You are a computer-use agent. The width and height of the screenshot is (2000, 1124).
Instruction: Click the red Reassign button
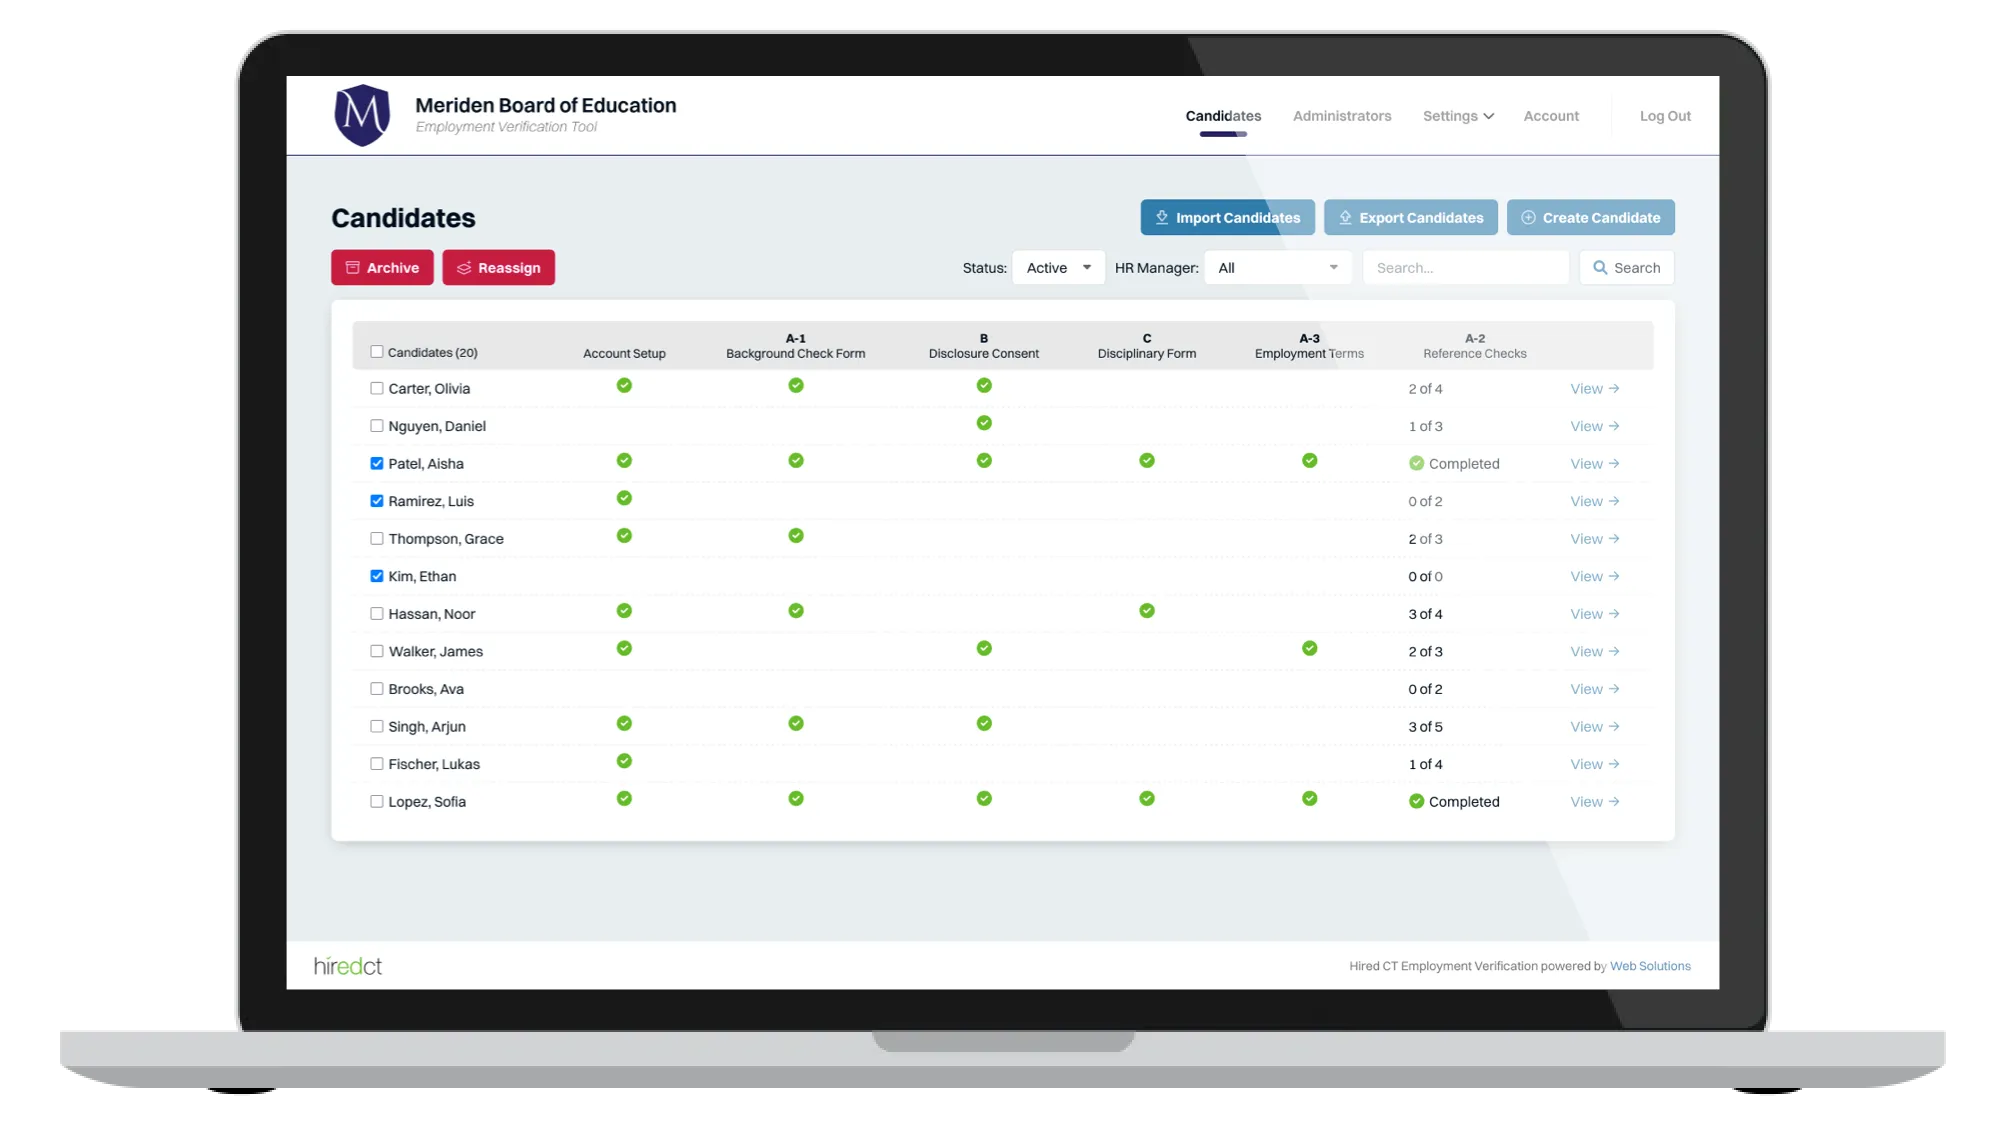coord(498,268)
